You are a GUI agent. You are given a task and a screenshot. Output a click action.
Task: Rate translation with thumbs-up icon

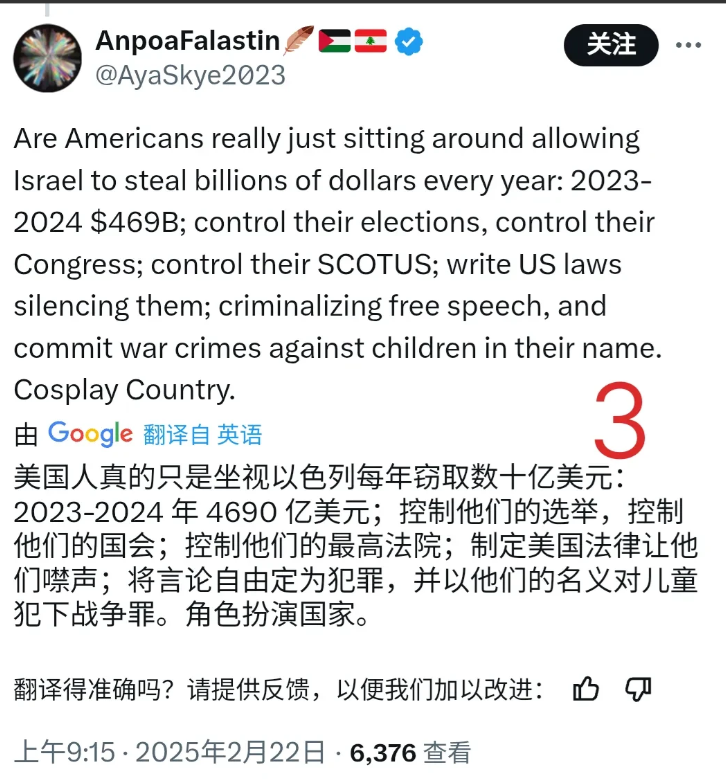click(x=586, y=690)
